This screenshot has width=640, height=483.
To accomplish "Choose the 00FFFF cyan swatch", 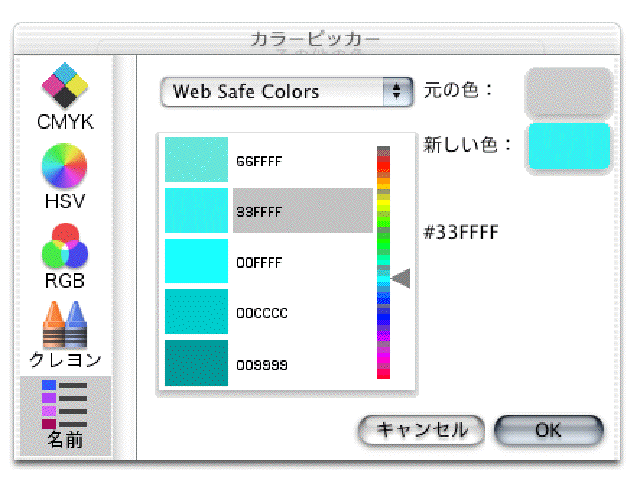I will click(x=196, y=262).
